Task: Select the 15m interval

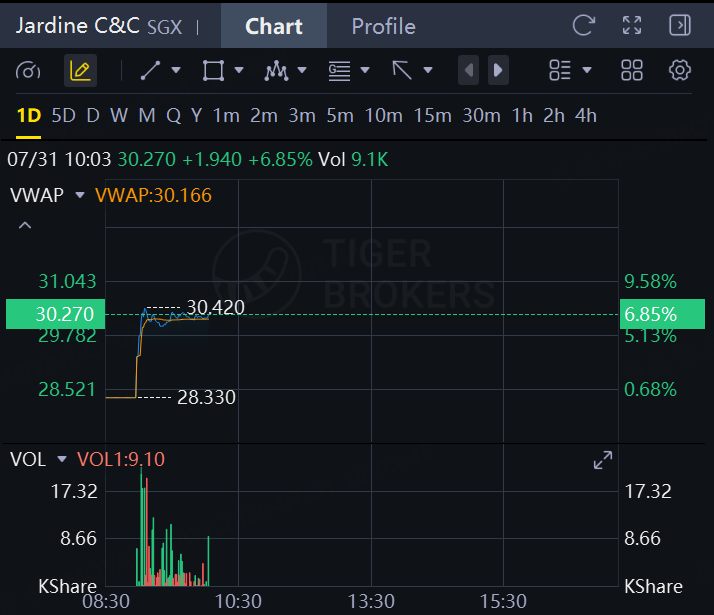Action: click(432, 116)
